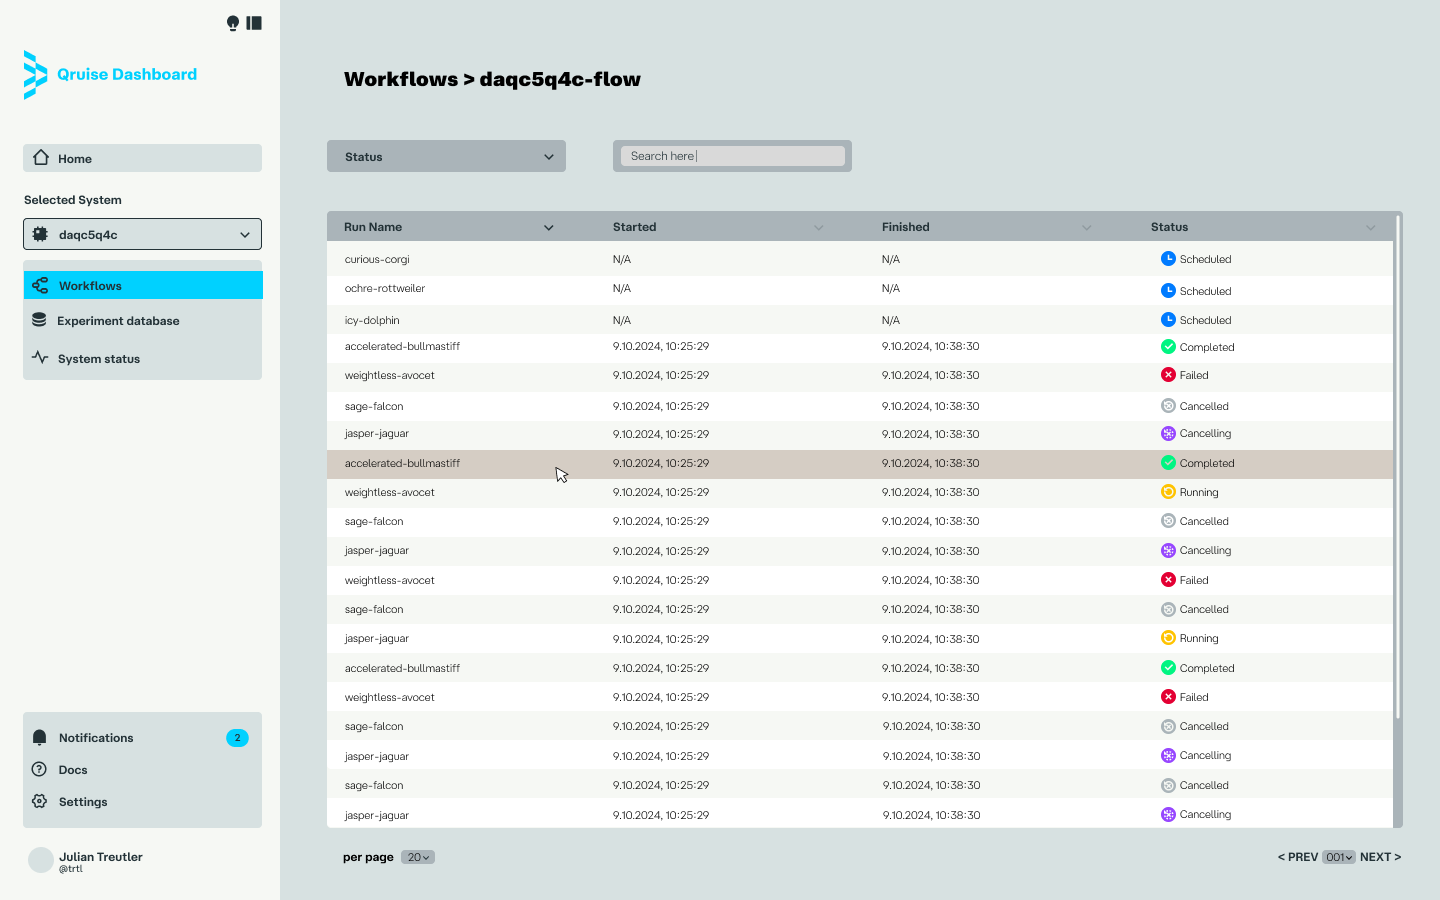This screenshot has width=1440, height=900.
Task: Click Running icon for jasper-jaguar
Action: tap(1168, 638)
